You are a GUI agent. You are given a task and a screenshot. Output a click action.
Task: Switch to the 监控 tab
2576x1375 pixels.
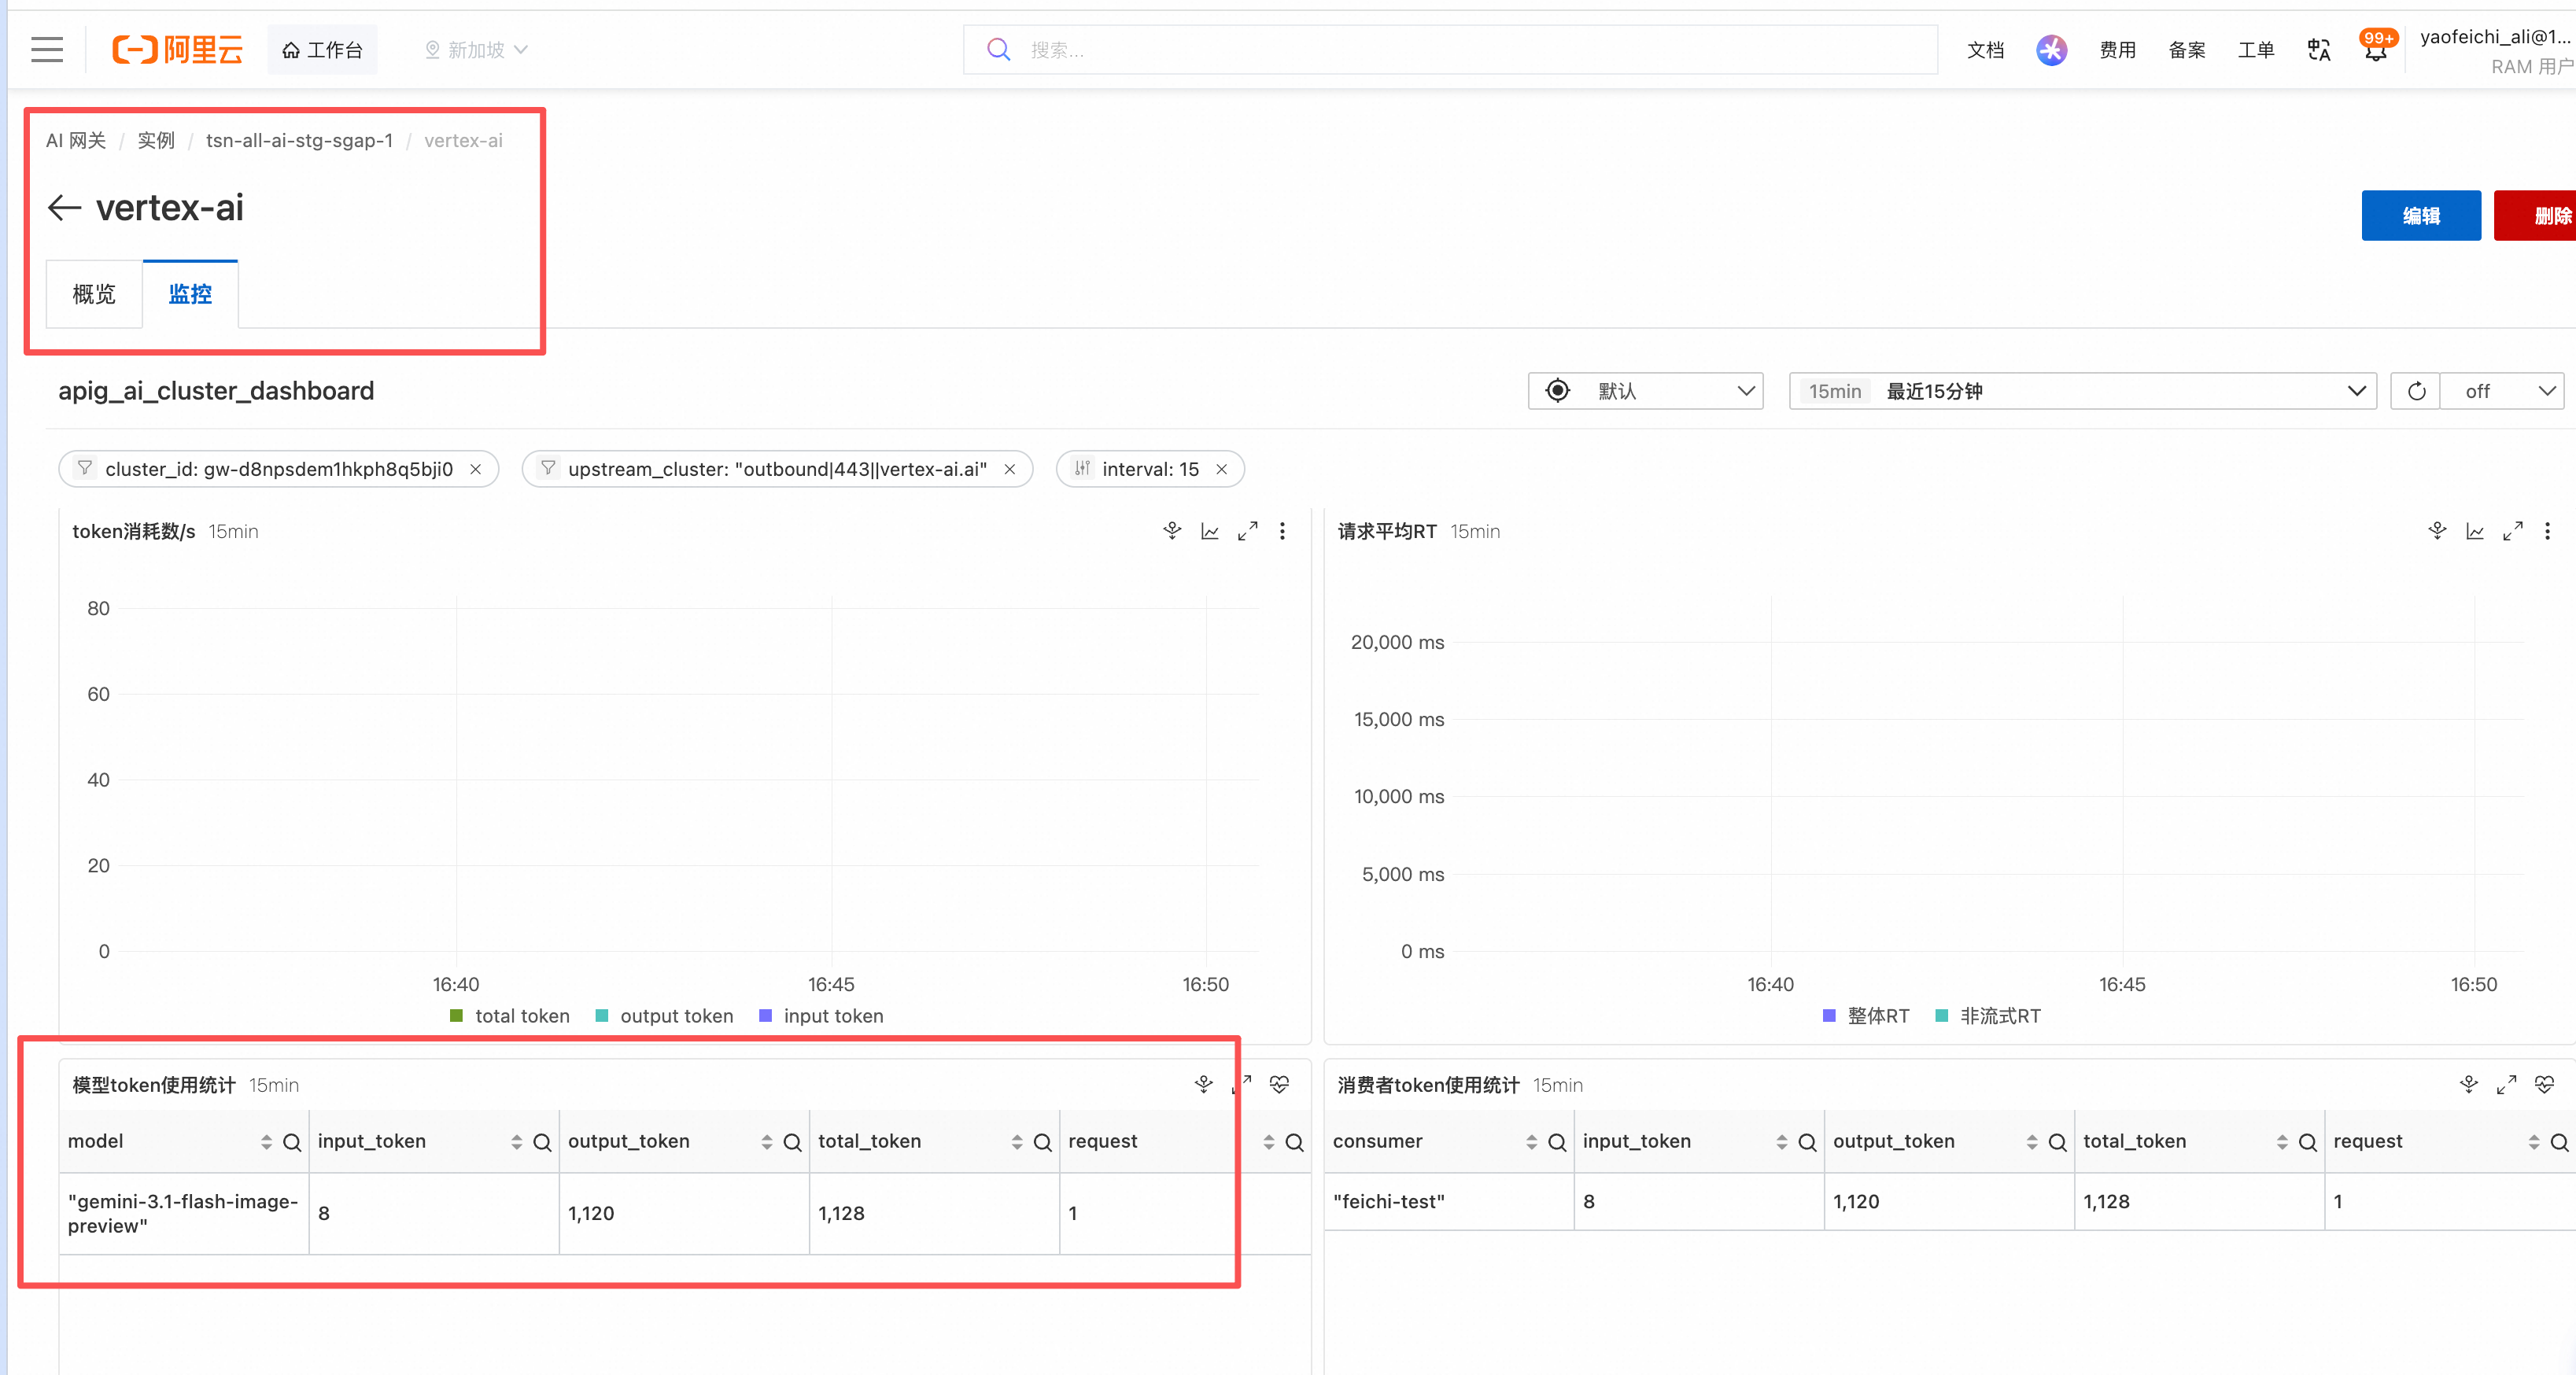tap(190, 294)
